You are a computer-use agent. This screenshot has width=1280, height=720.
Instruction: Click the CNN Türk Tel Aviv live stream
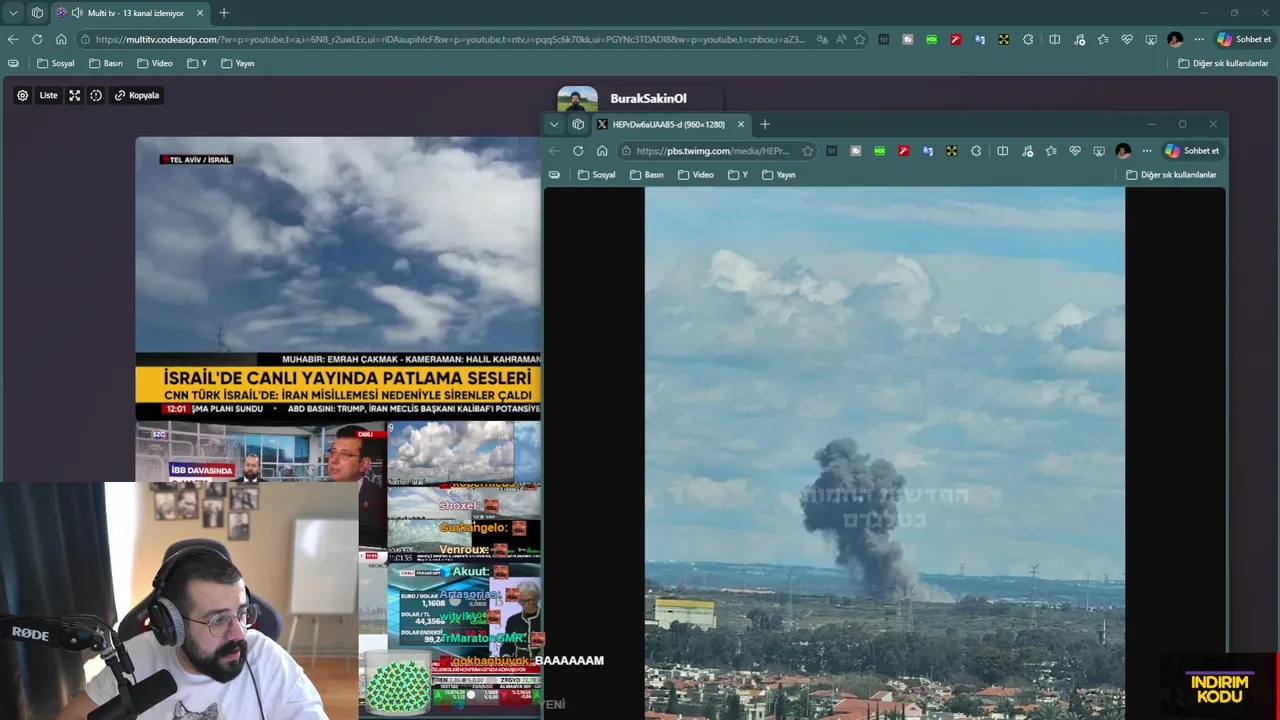[338, 279]
